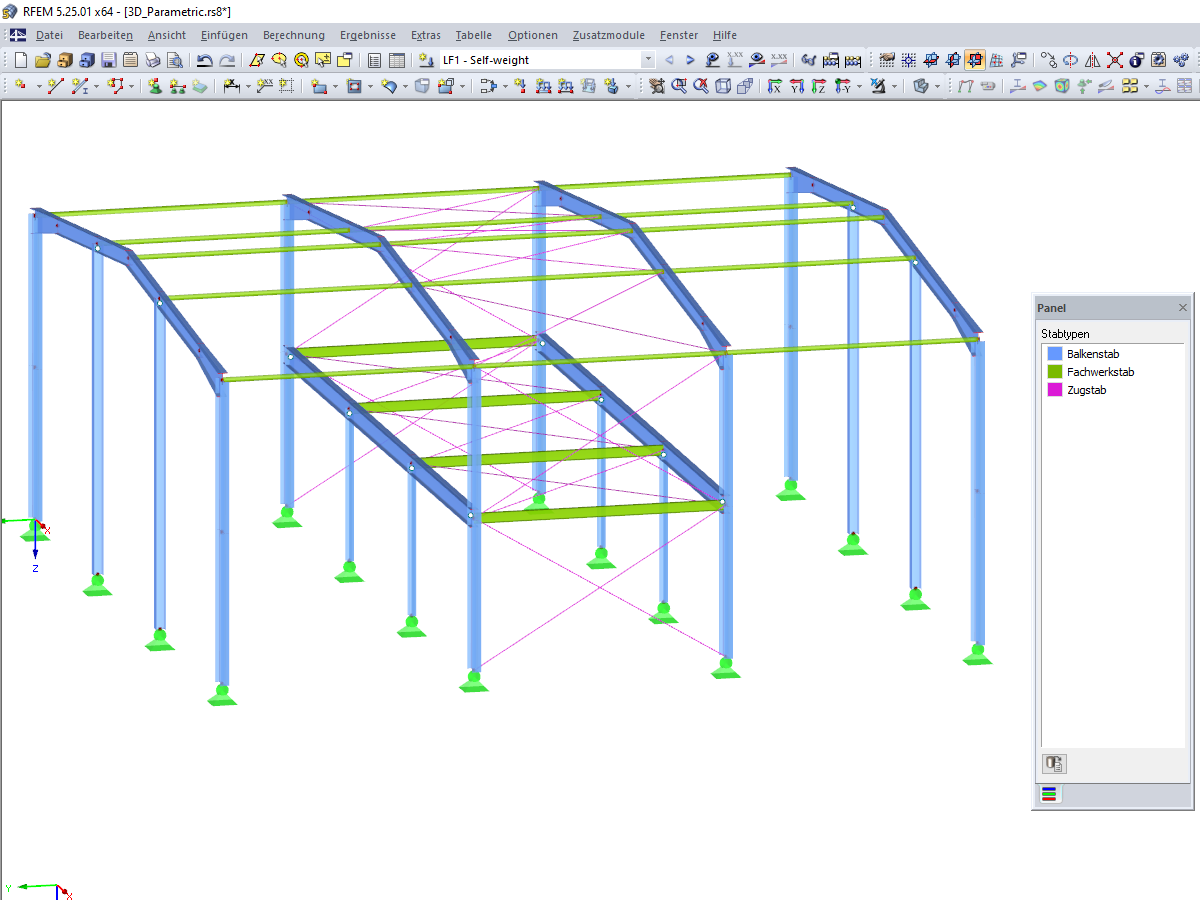This screenshot has height=900, width=1200.
Task: Click the yellow folder windows icon
Action: (344, 60)
